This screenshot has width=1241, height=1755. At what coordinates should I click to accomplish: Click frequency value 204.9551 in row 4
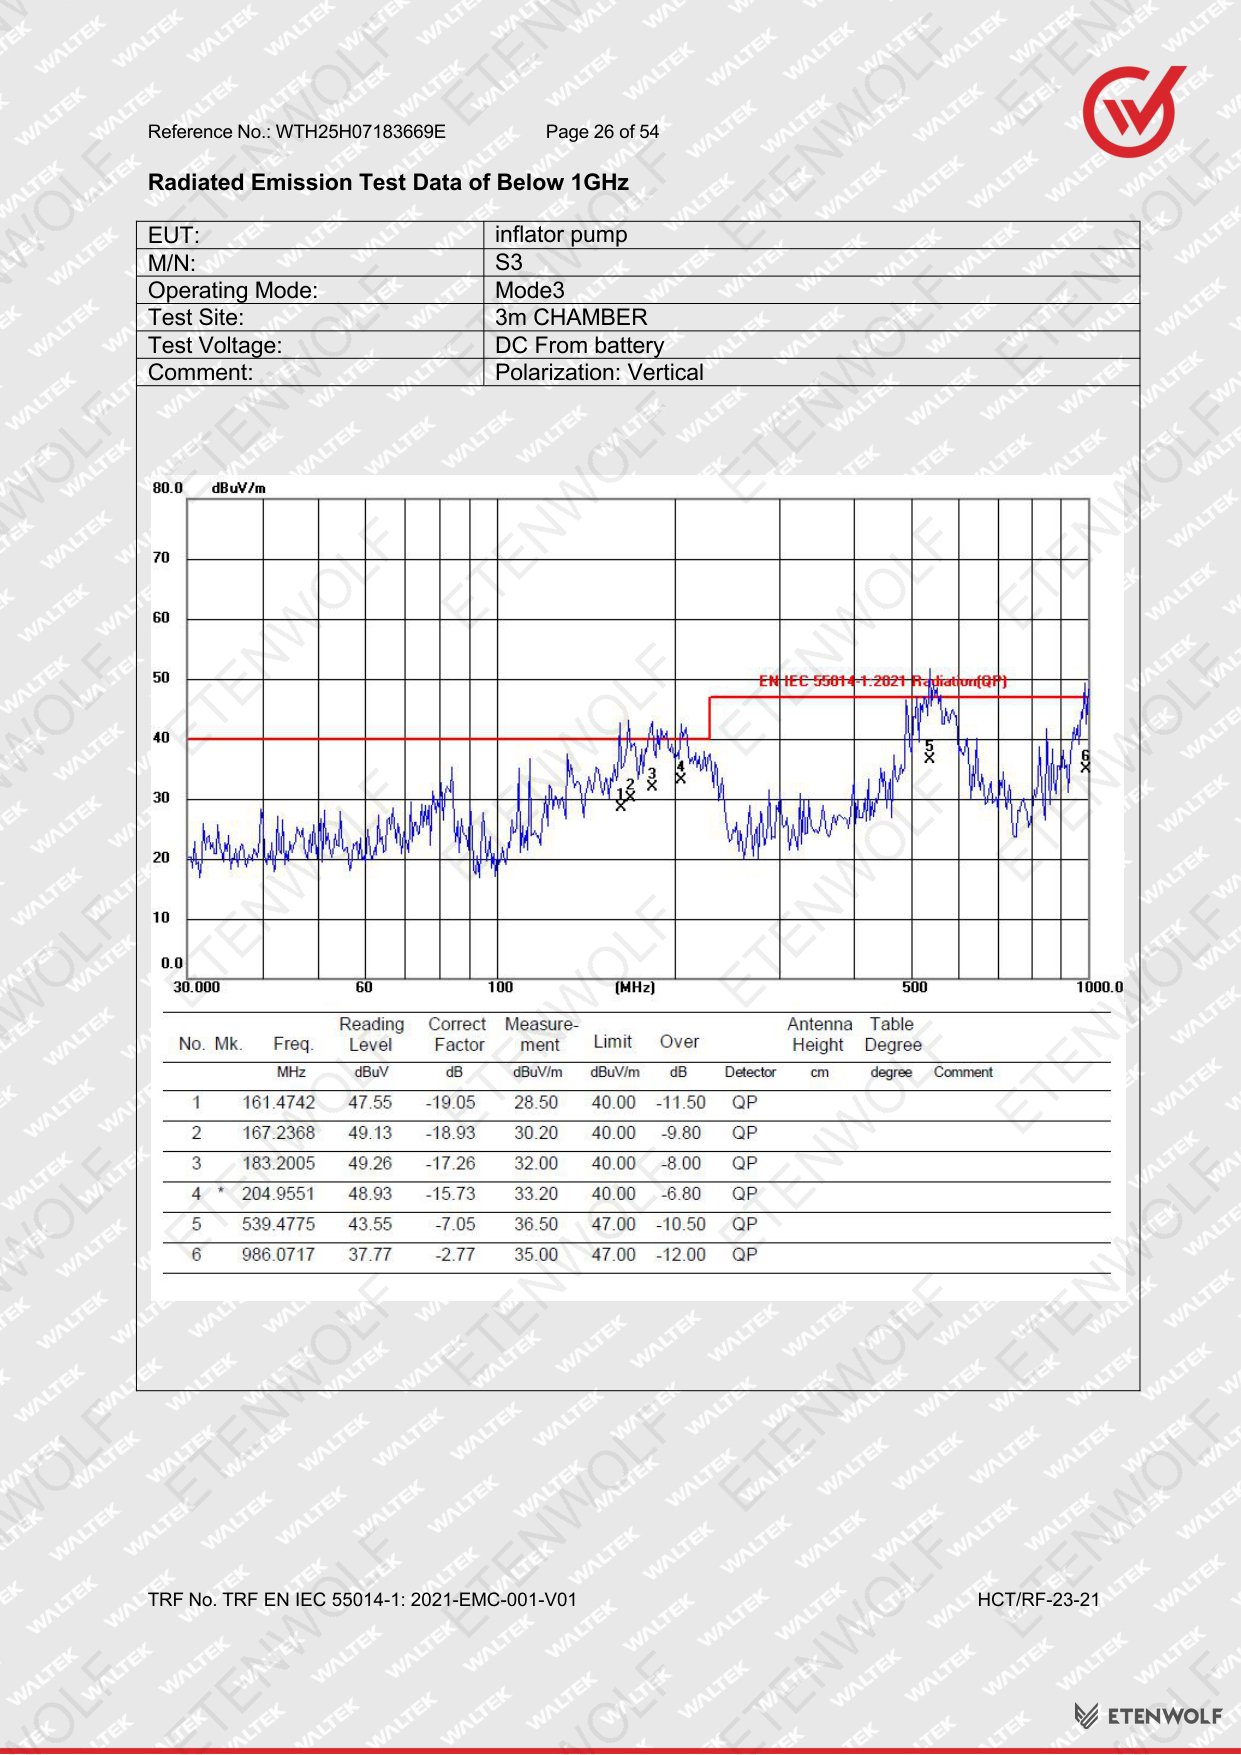(x=278, y=1194)
